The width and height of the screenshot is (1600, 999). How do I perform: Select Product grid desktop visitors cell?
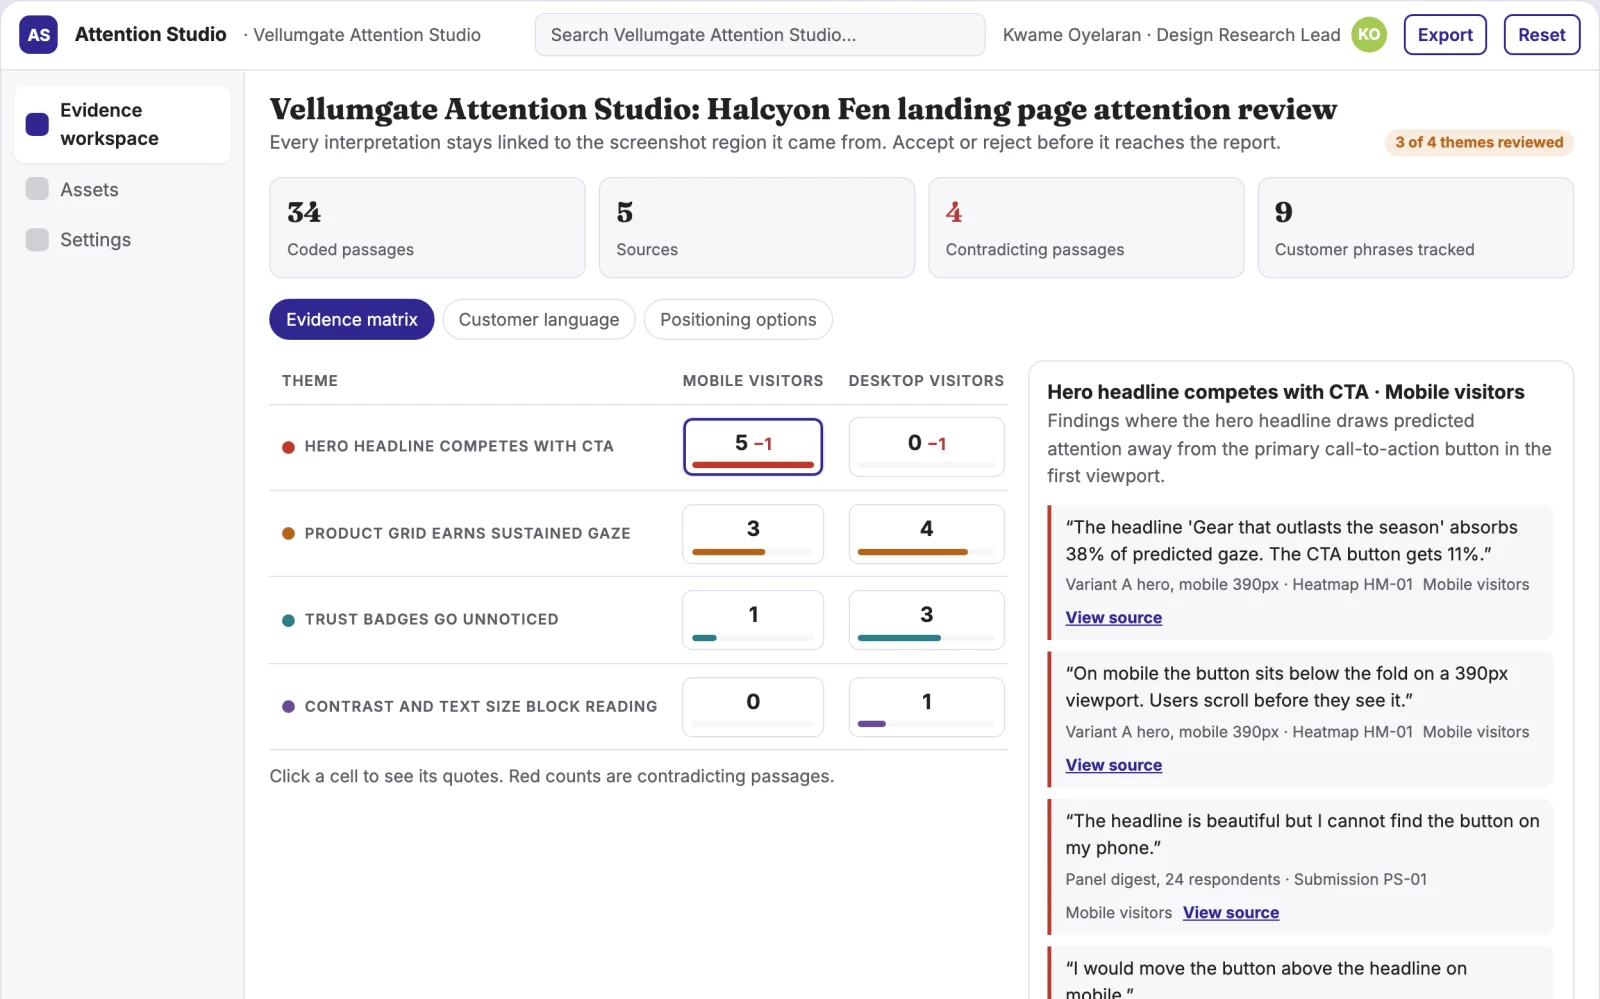927,534
